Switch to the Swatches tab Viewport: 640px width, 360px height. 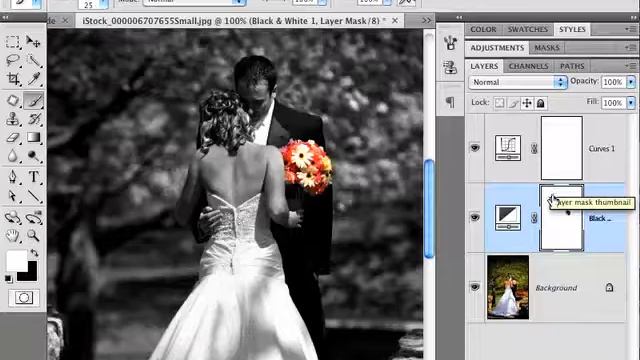pos(527,29)
